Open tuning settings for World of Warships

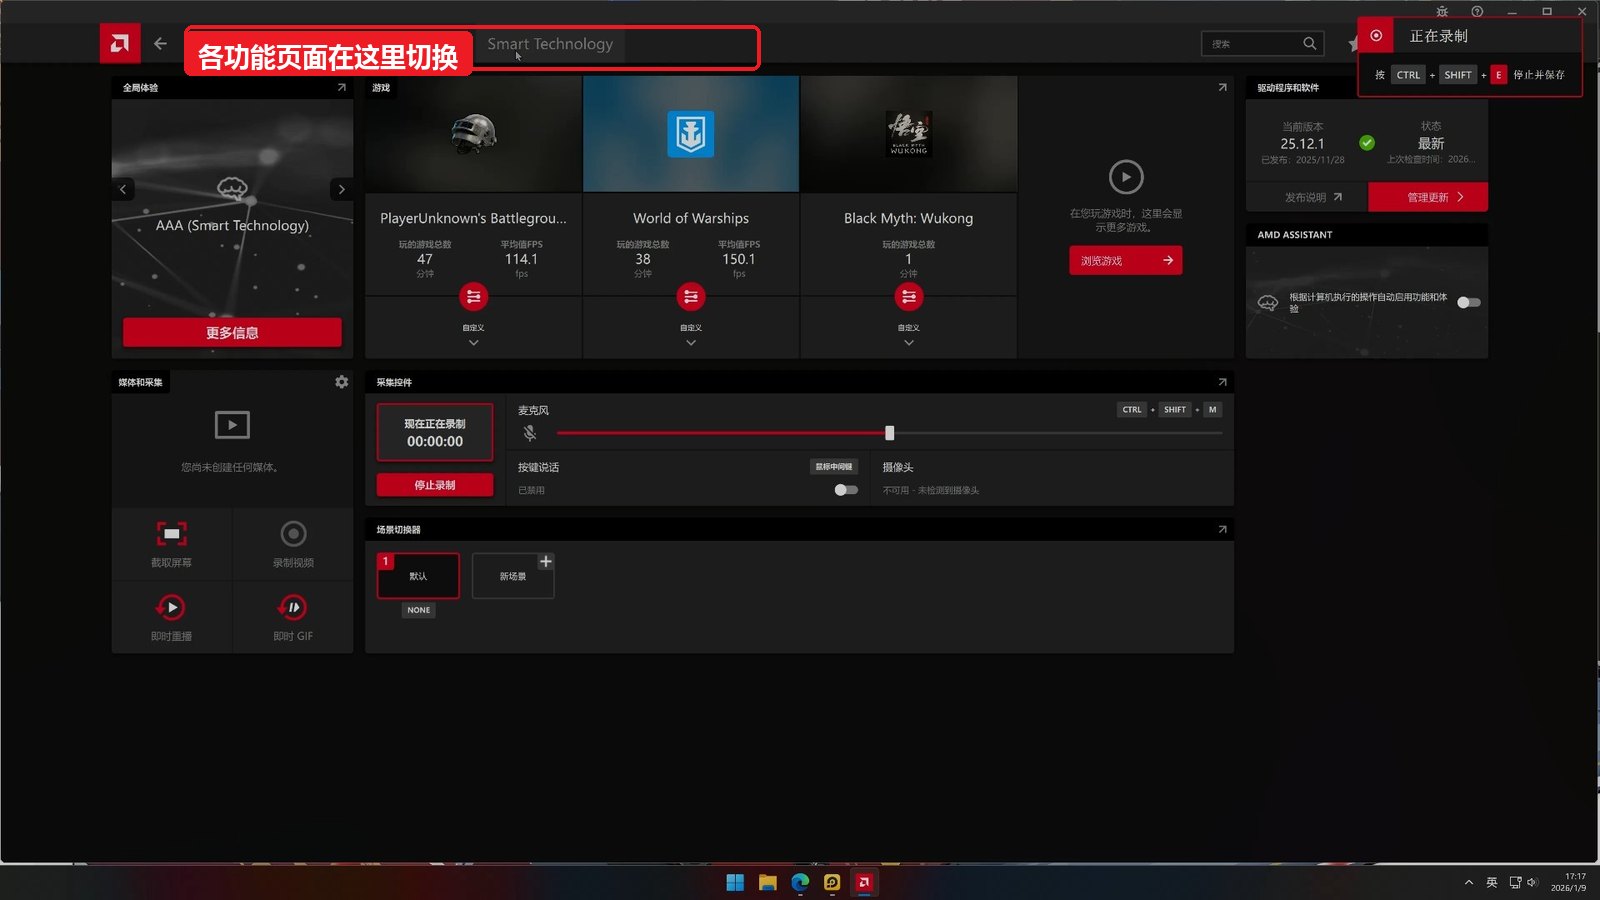(x=691, y=297)
